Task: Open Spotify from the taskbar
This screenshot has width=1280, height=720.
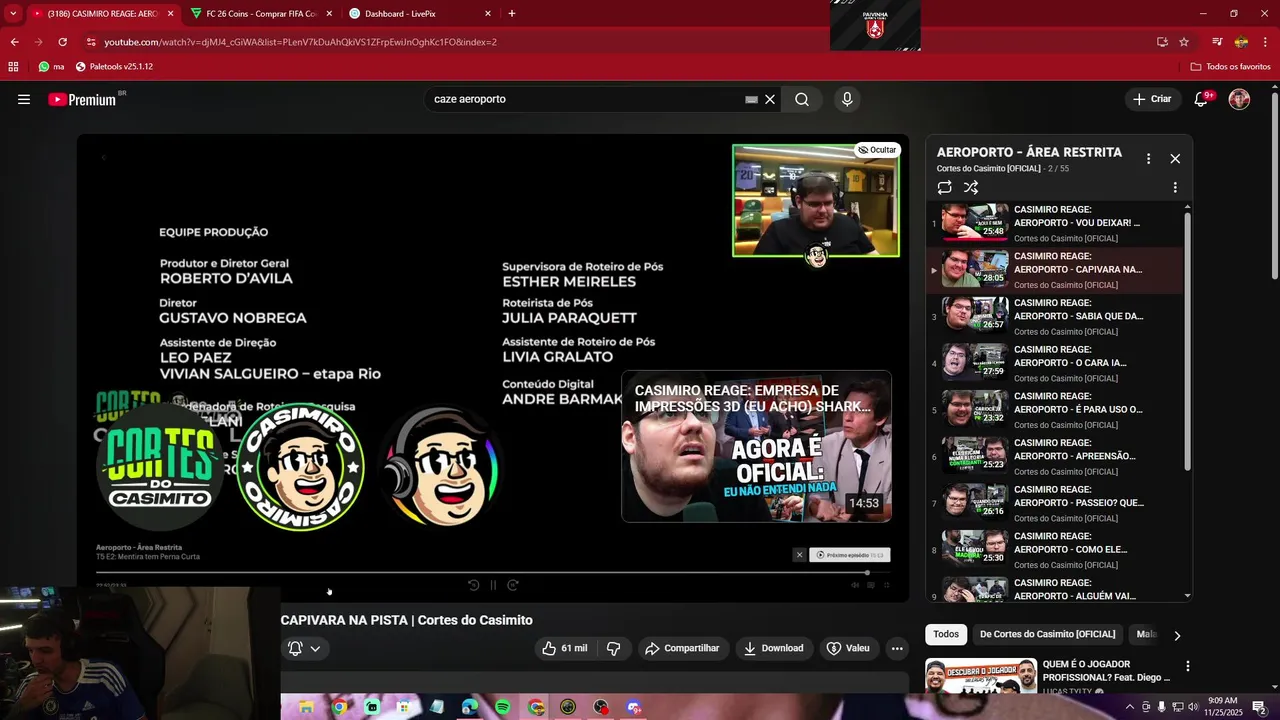Action: [503, 707]
